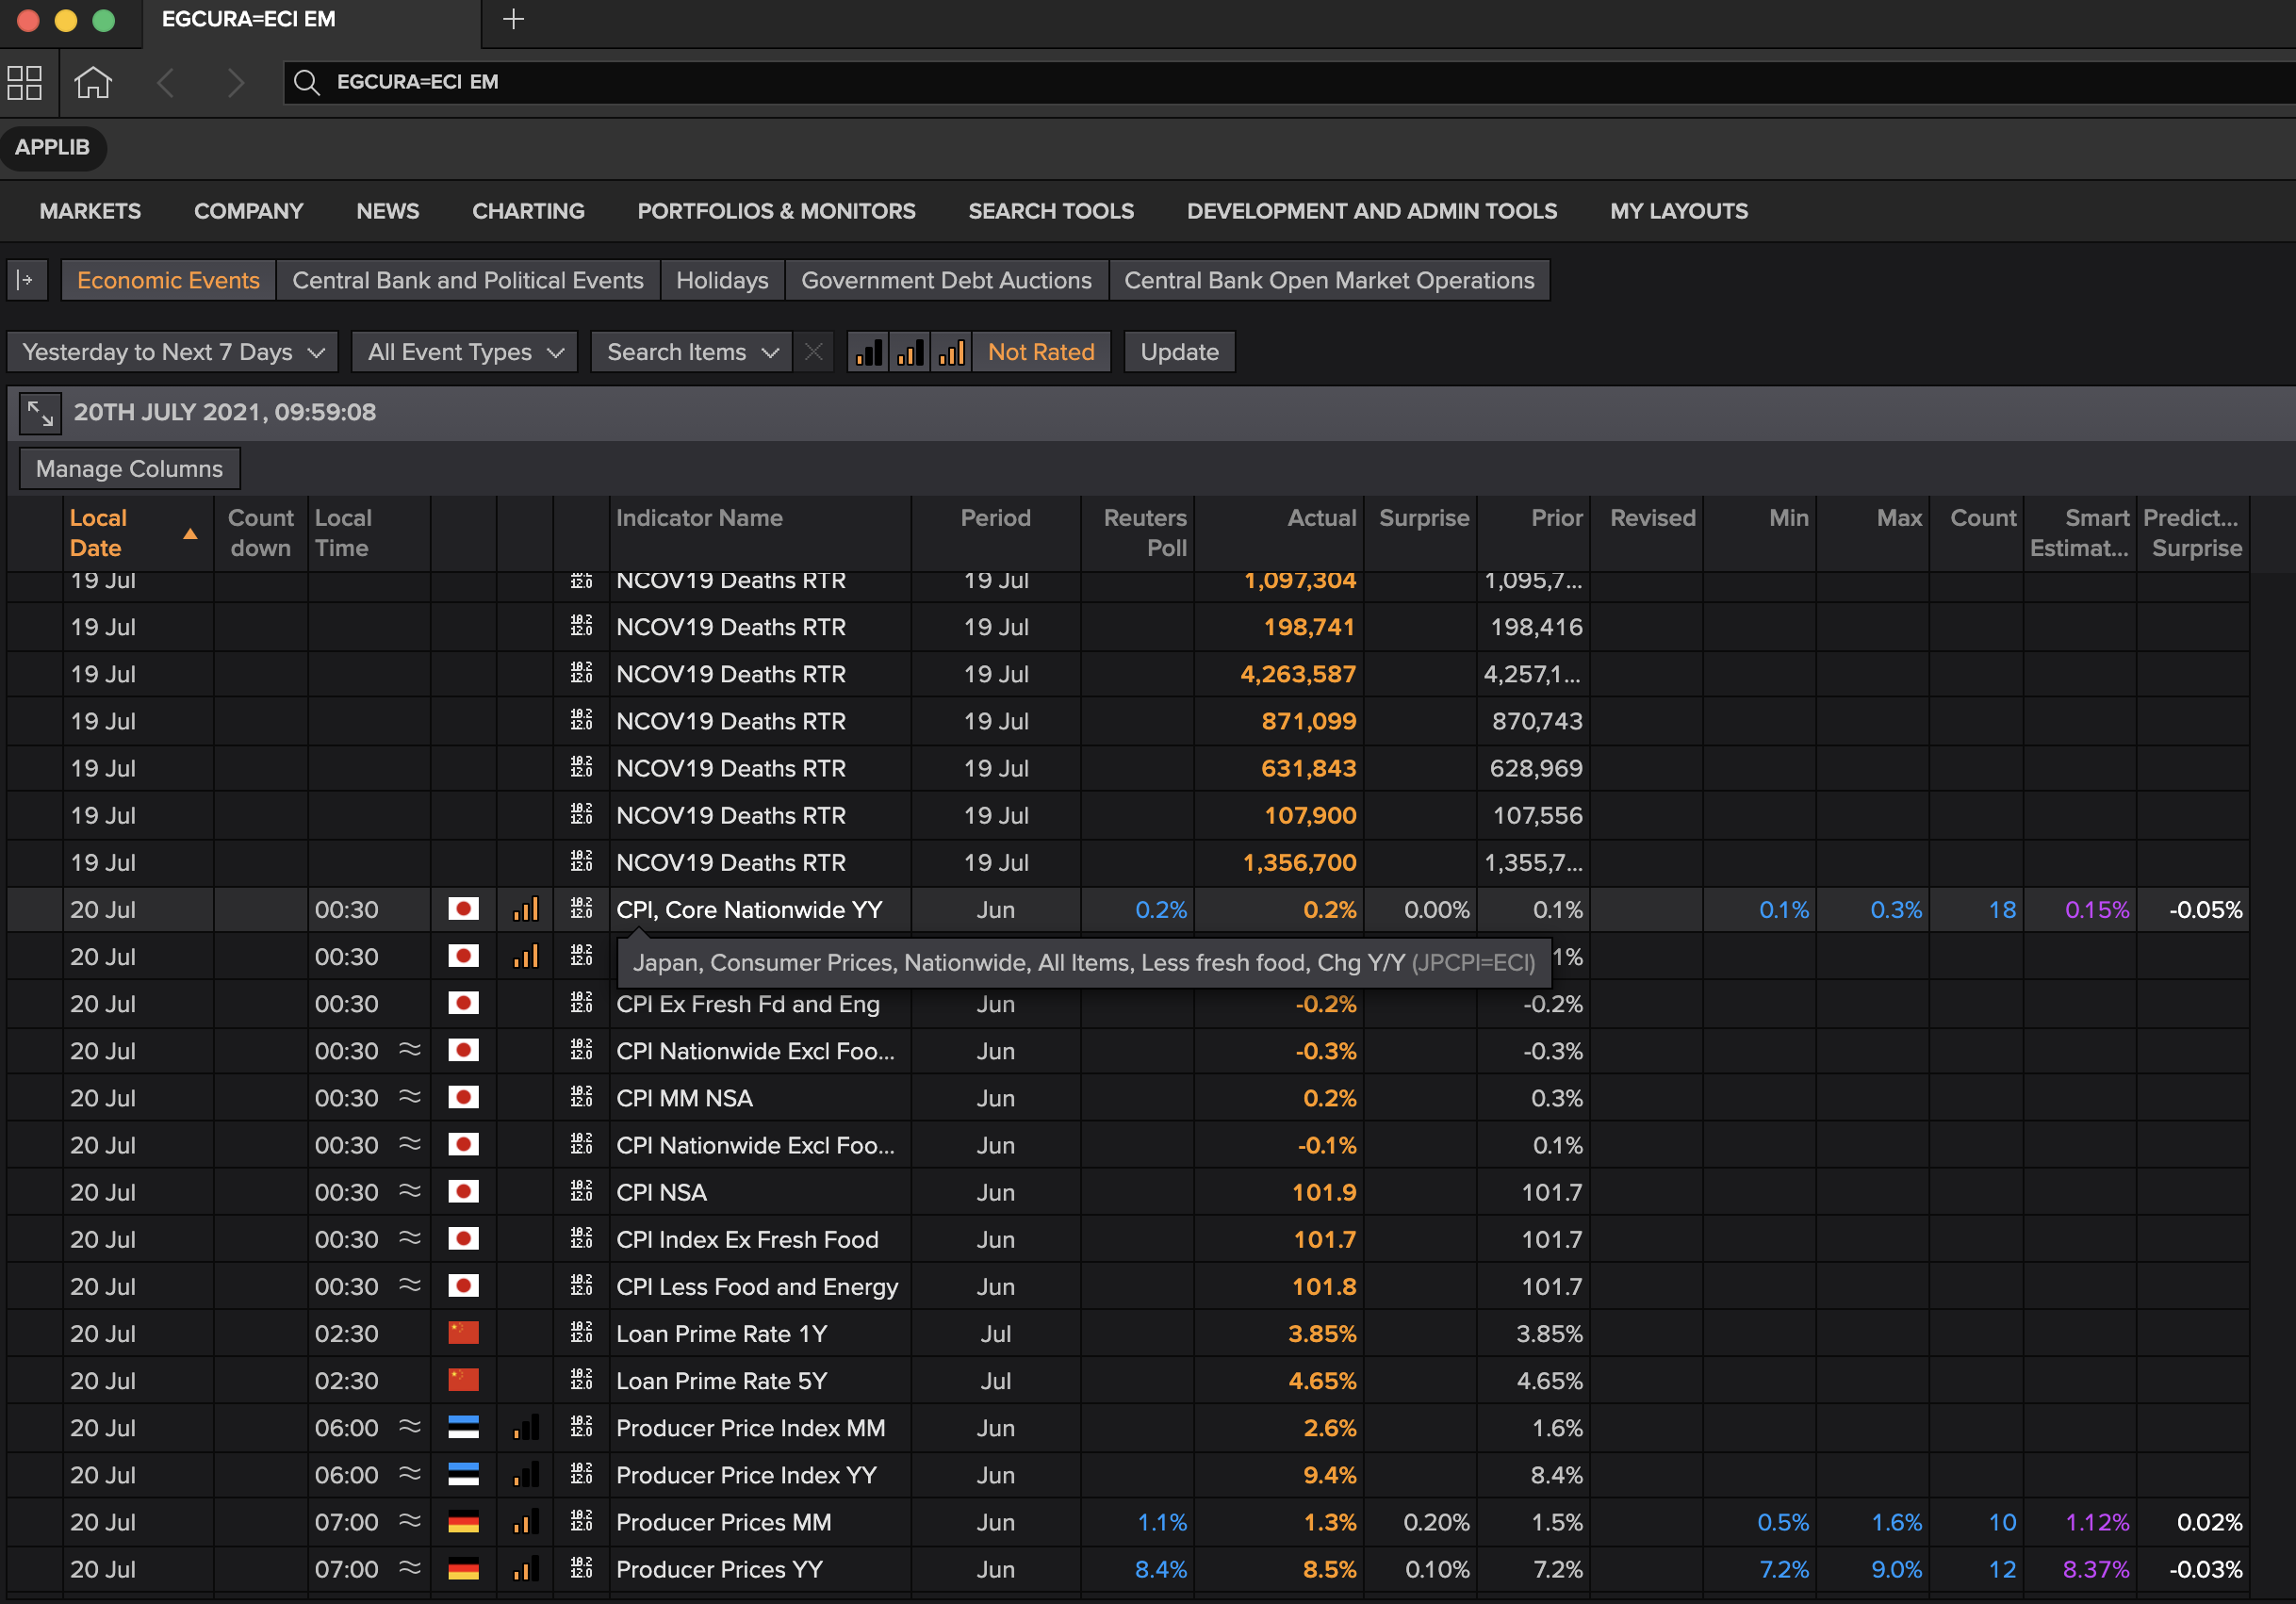Sort by Local Date column header
Screen dimensions: 2296x1604
(x=137, y=533)
